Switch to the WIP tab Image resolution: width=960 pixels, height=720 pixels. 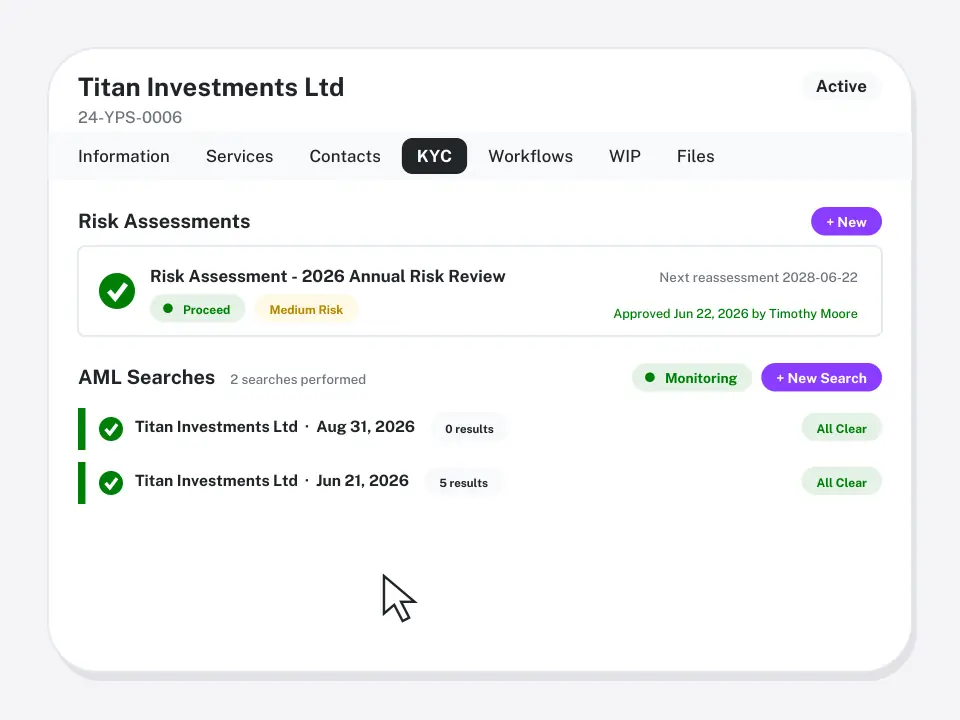[x=624, y=156]
